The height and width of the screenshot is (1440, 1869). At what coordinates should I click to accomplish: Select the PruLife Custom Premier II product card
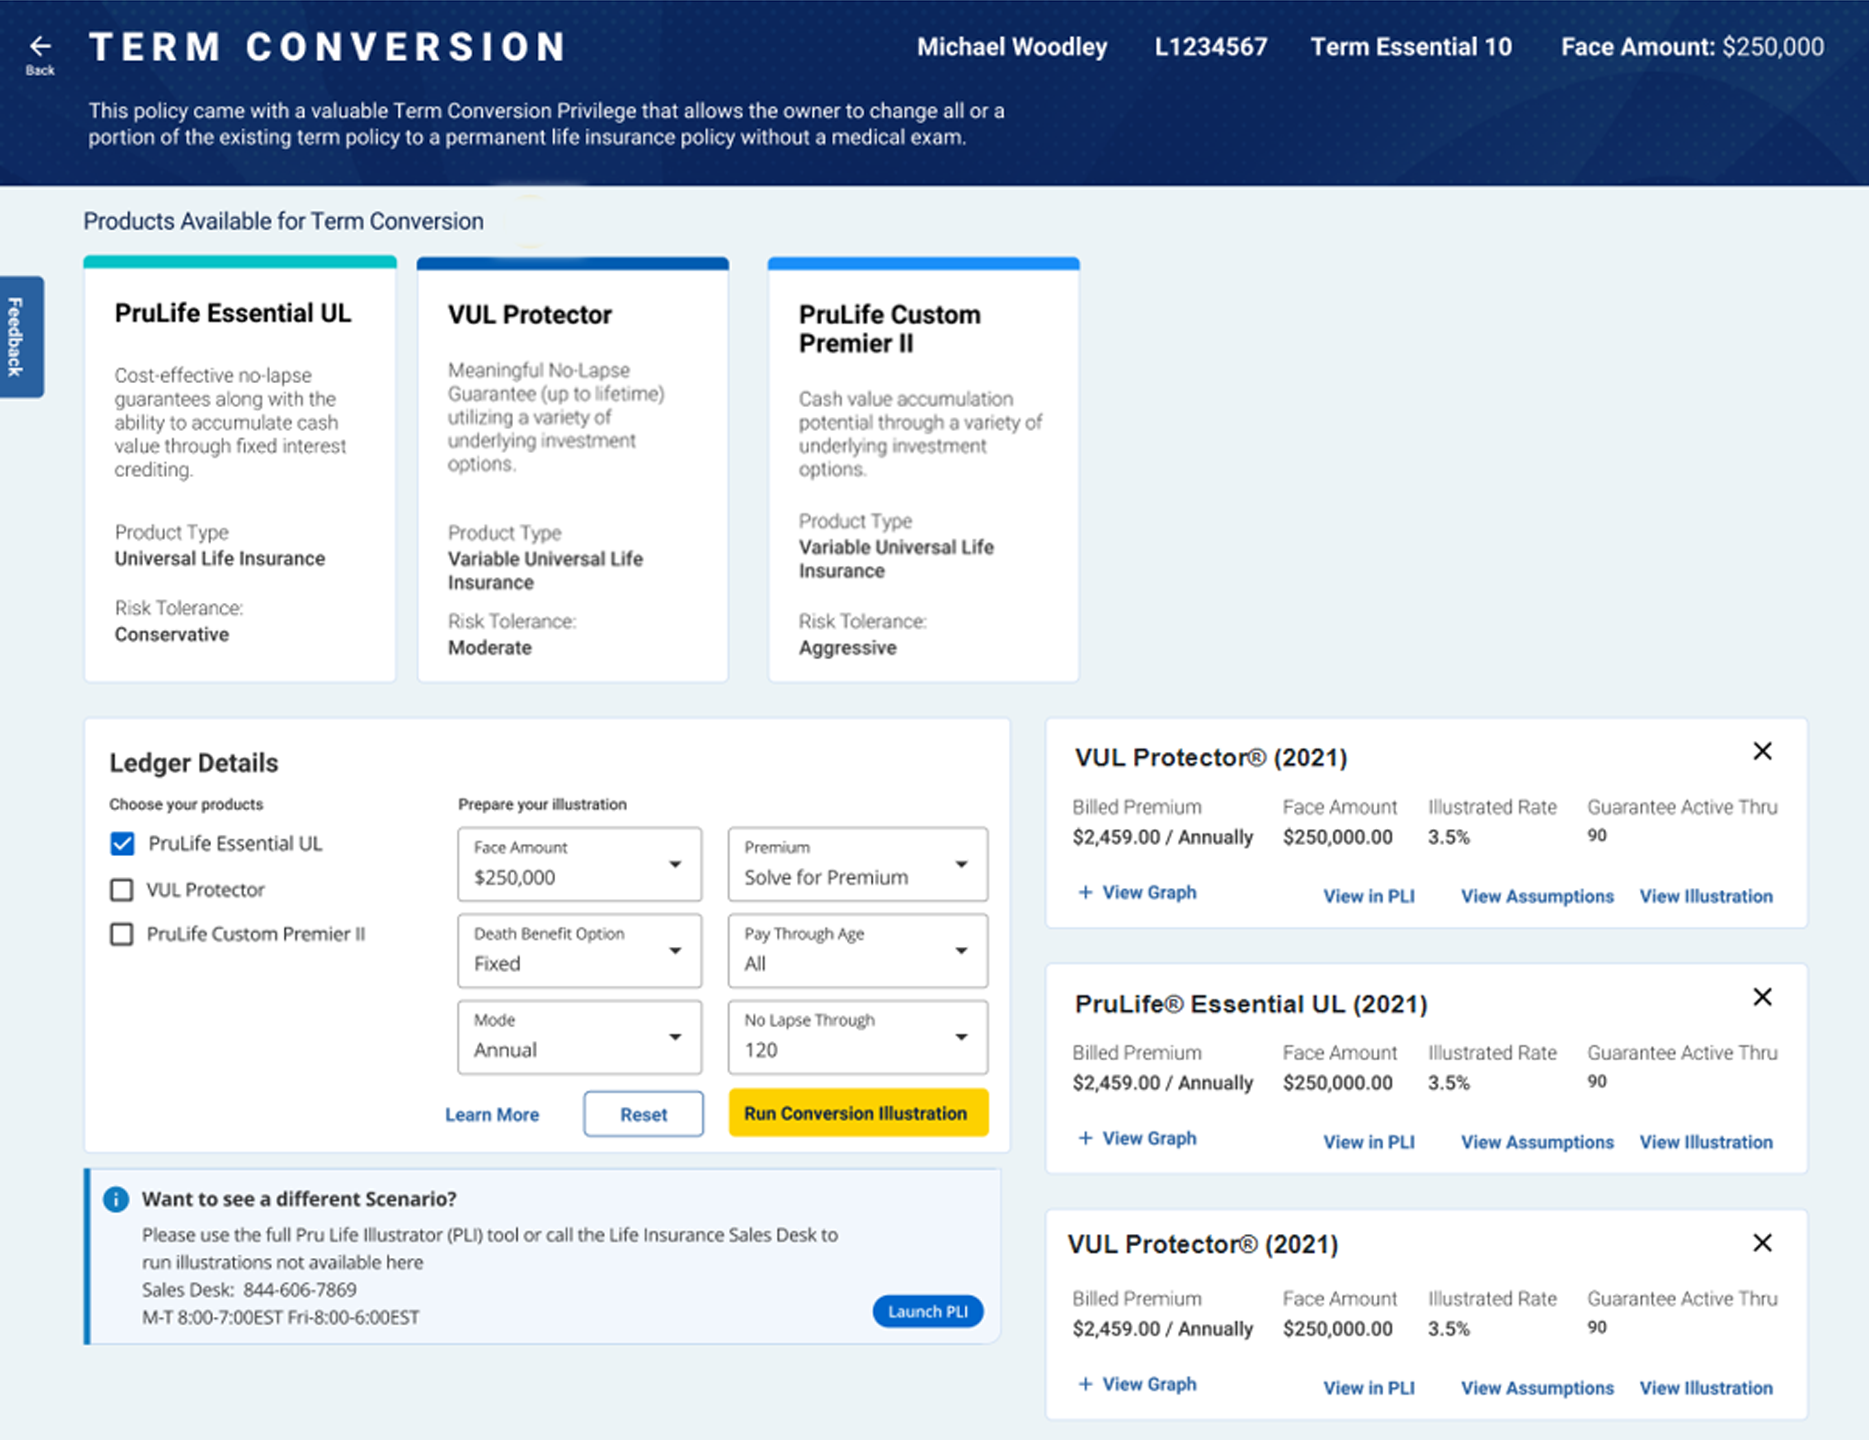tap(923, 470)
